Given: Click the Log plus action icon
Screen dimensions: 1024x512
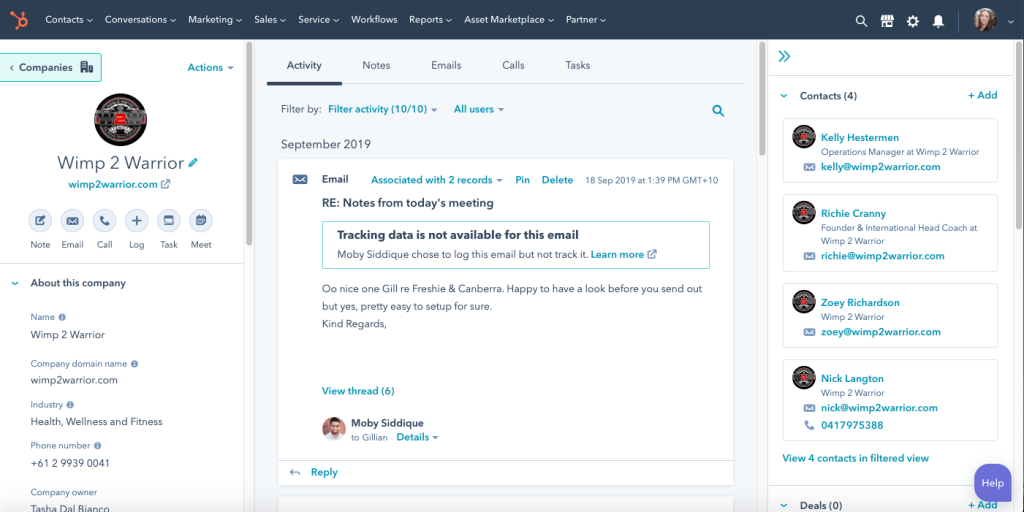Looking at the screenshot, I should point(136,221).
